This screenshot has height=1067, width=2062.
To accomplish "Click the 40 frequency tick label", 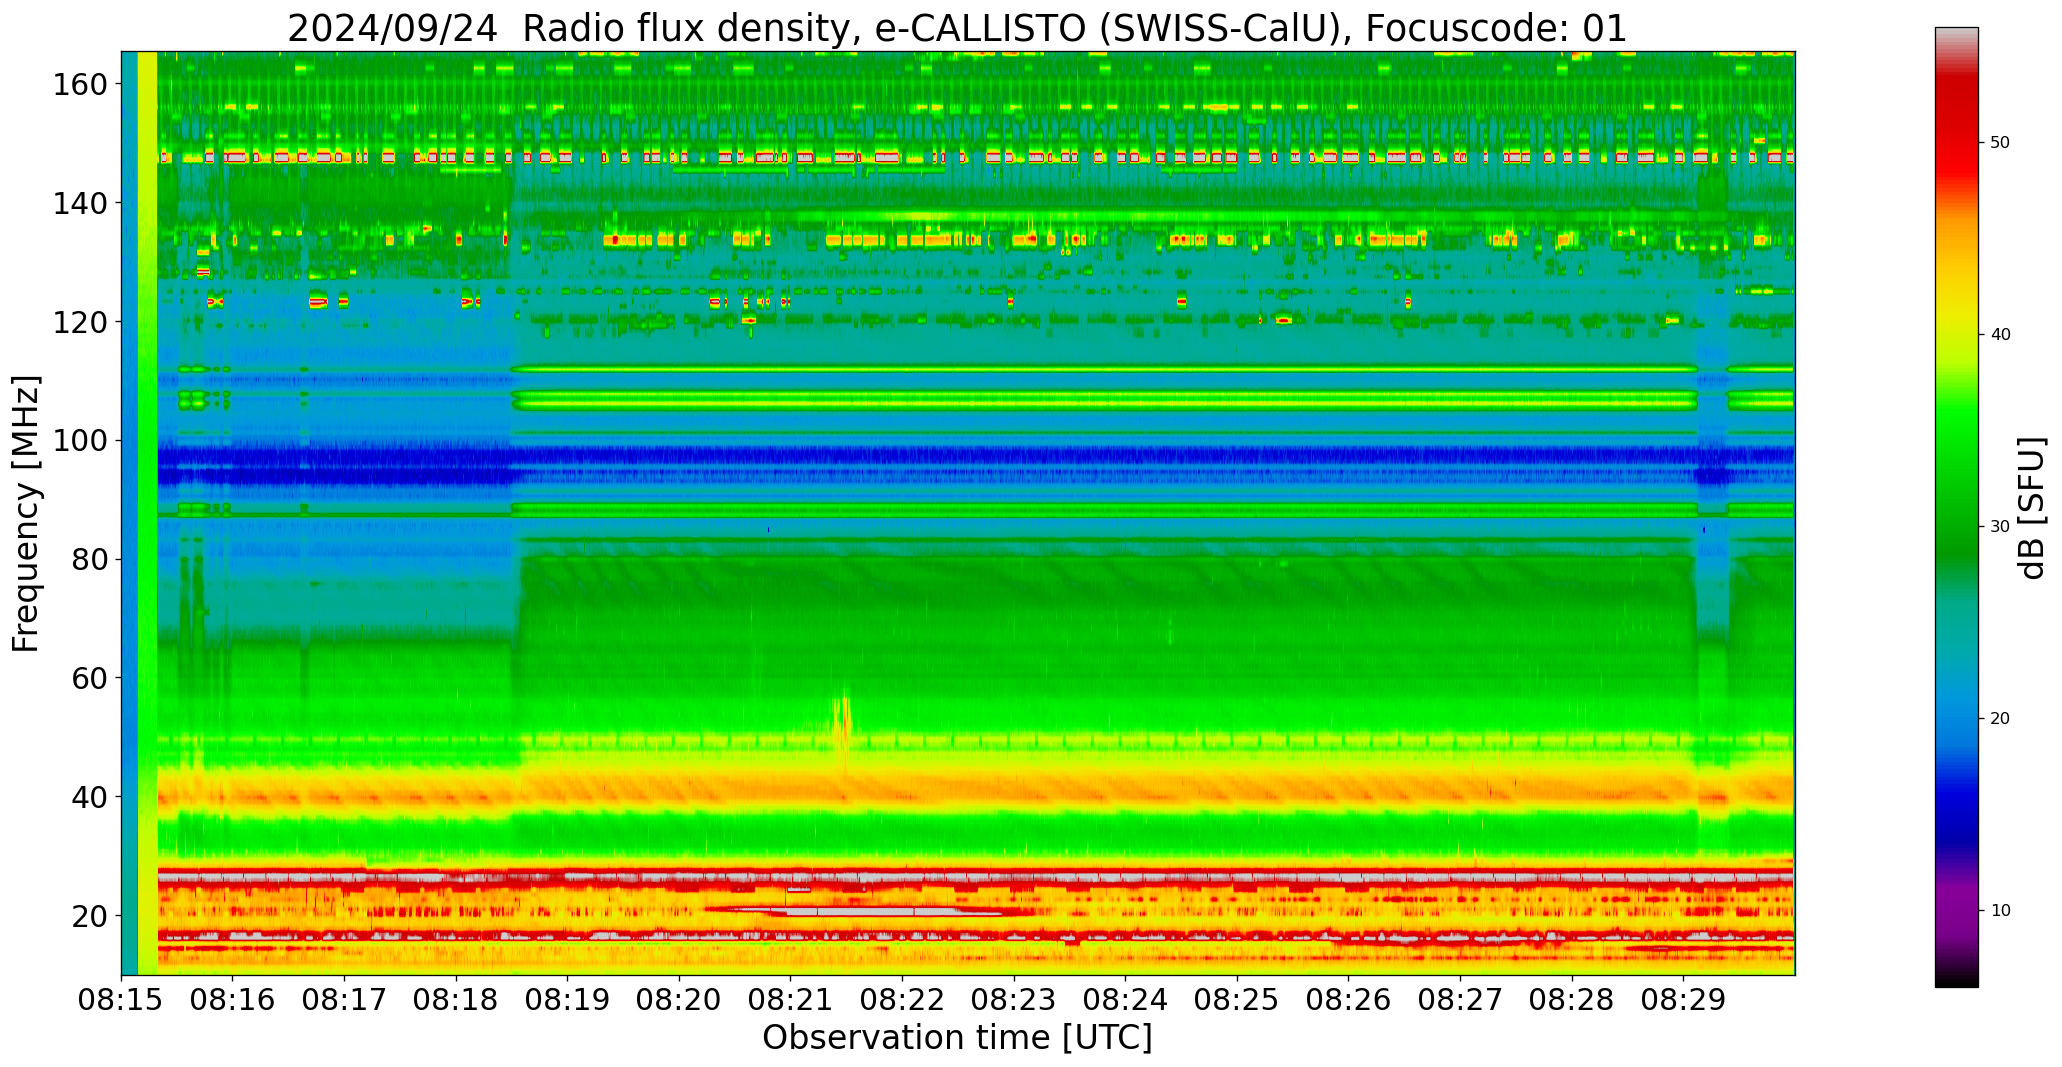I will [90, 797].
